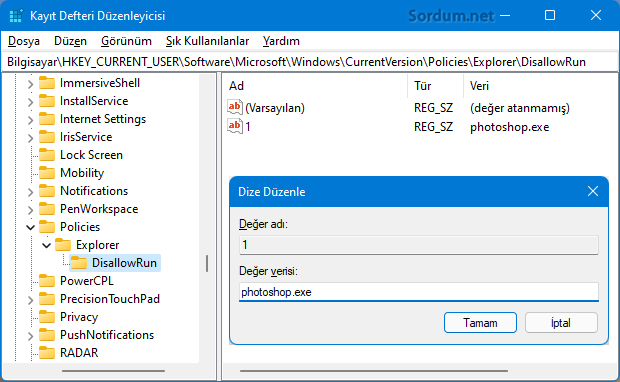Click the (değer atanmamış) data cell
Image resolution: width=620 pixels, height=382 pixels.
(x=520, y=108)
